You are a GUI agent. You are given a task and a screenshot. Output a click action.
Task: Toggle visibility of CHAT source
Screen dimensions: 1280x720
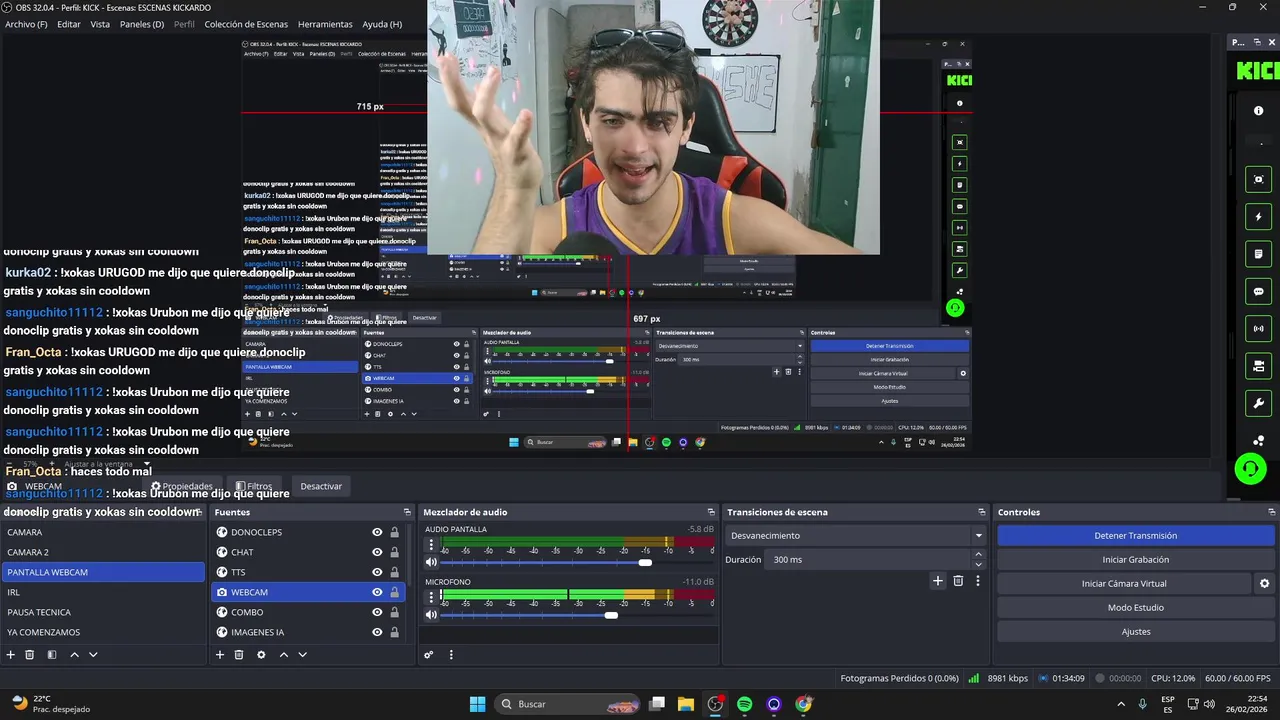click(x=377, y=552)
